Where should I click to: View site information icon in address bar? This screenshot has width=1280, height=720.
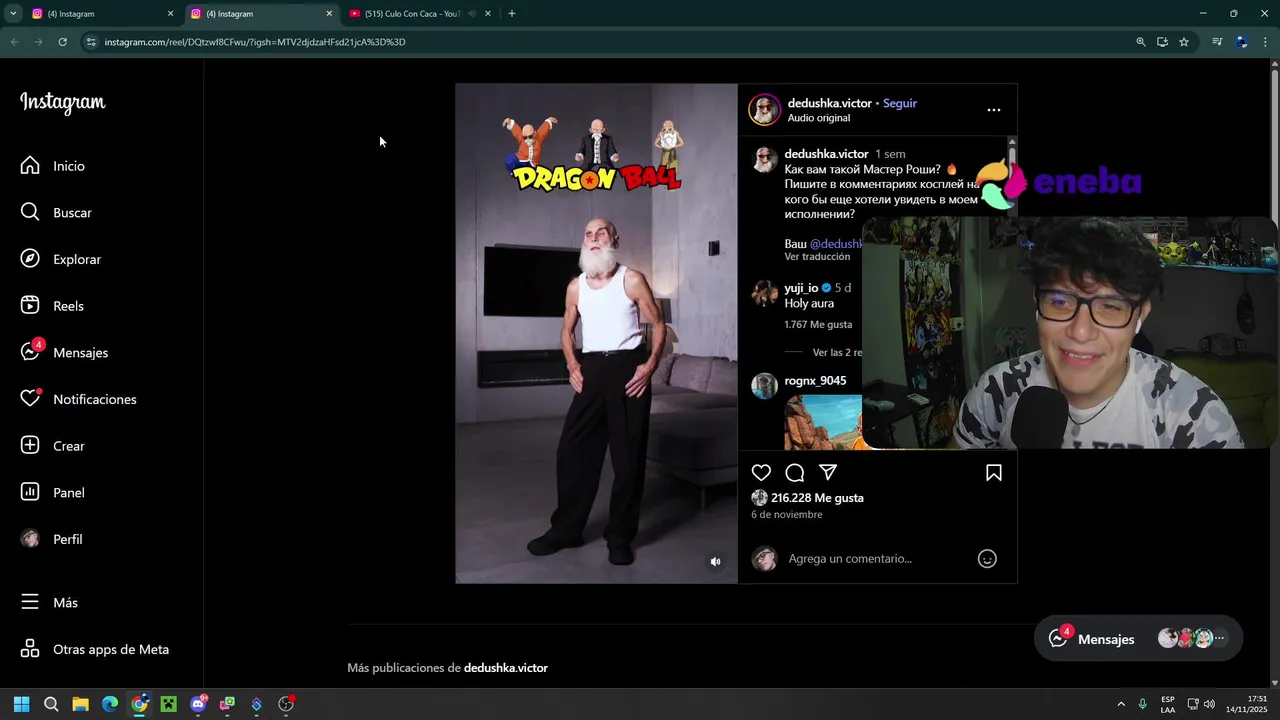click(91, 42)
